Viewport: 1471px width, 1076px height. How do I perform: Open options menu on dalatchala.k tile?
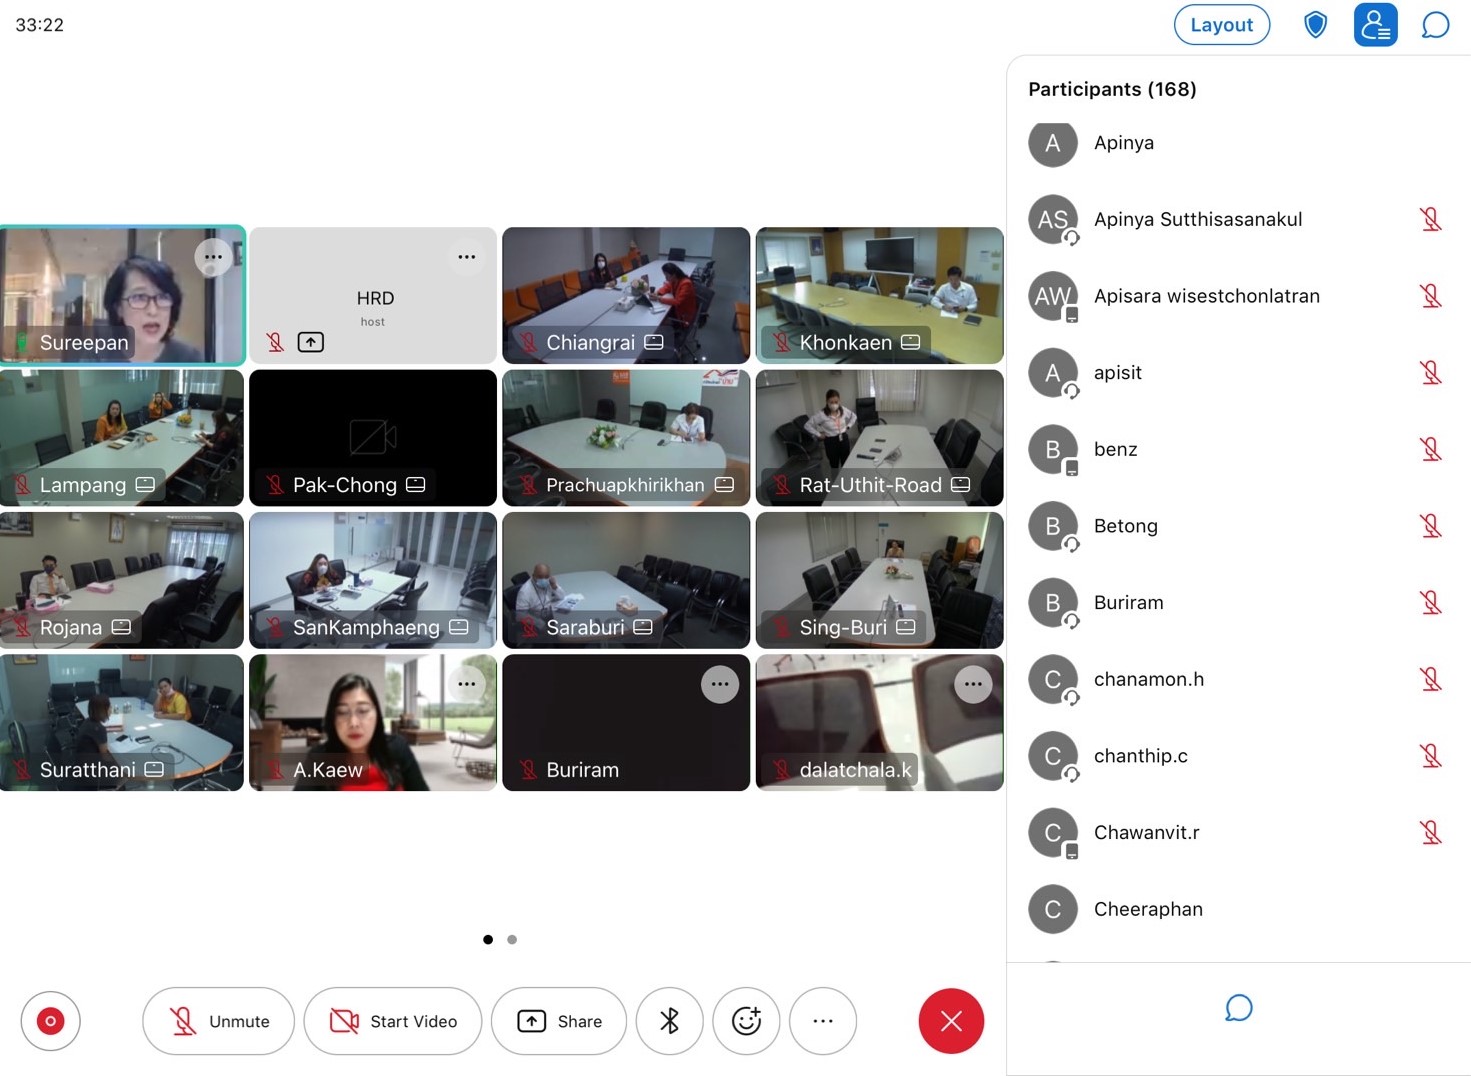(972, 685)
